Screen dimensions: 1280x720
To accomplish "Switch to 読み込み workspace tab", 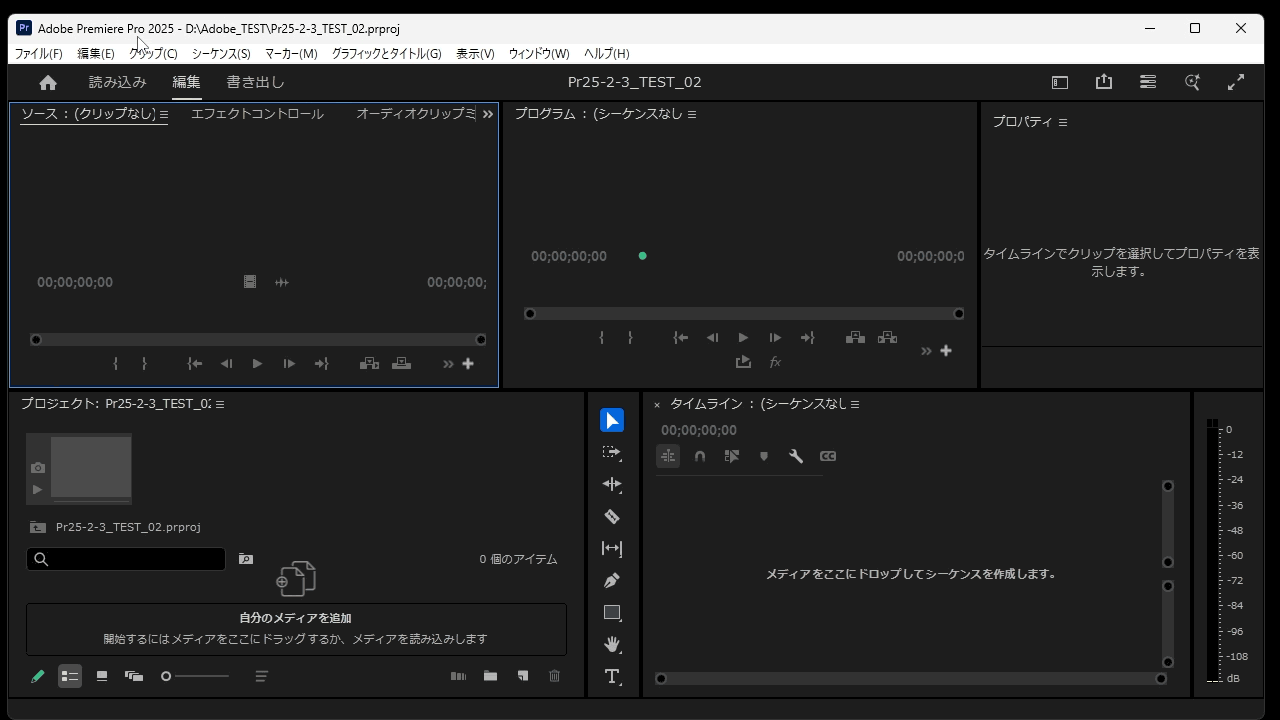I will point(118,82).
